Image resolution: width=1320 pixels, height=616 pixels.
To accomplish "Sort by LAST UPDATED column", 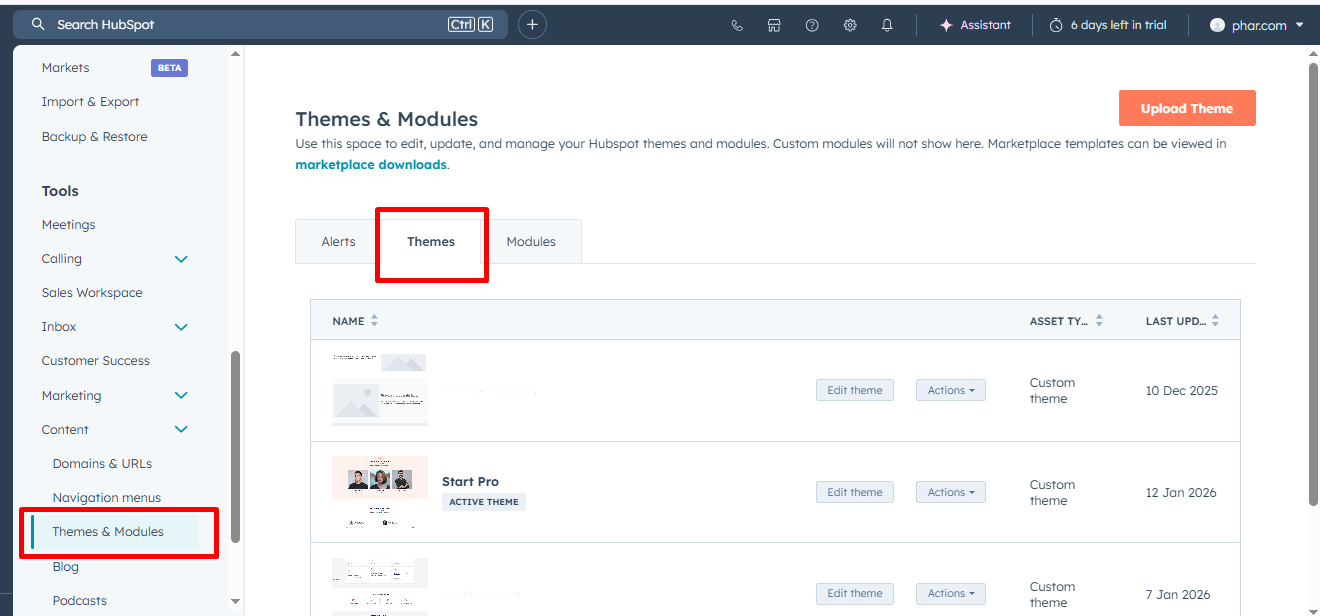I will [1213, 320].
